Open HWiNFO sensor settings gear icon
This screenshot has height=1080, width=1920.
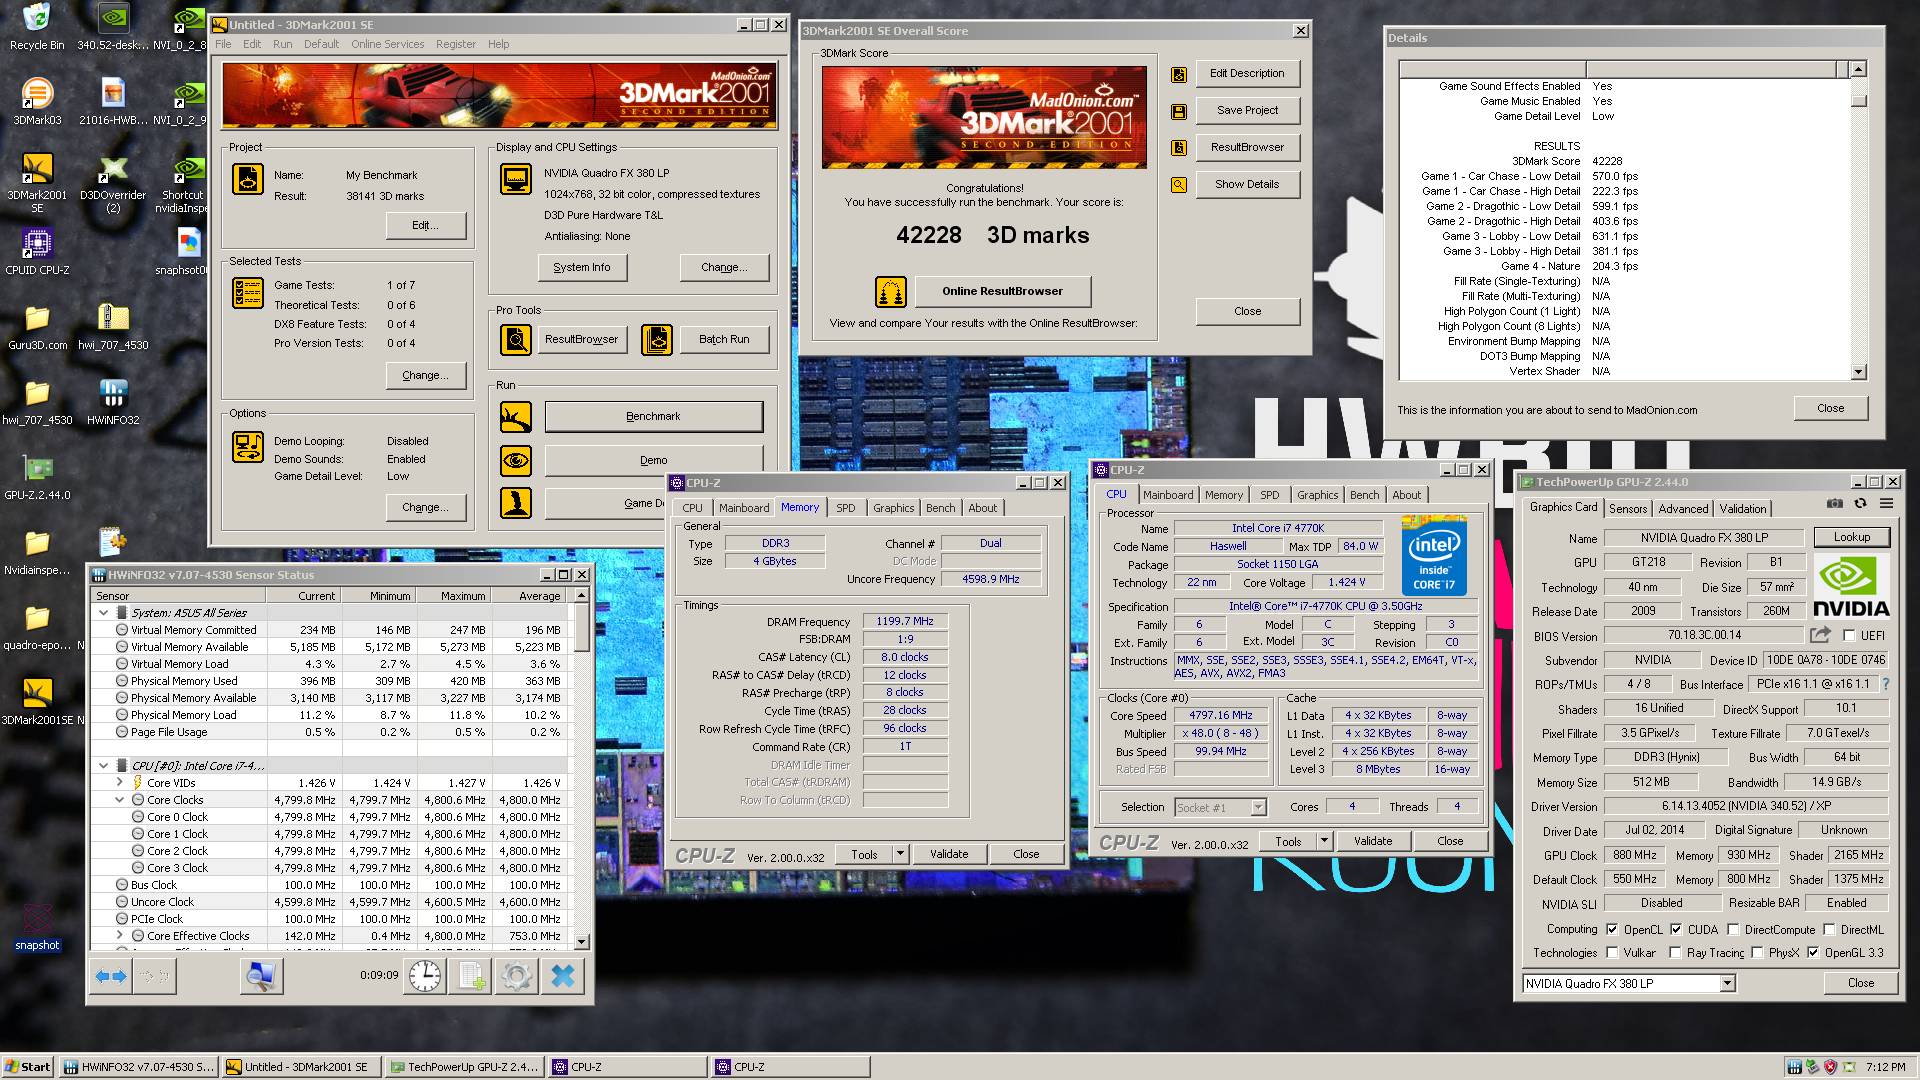point(517,976)
